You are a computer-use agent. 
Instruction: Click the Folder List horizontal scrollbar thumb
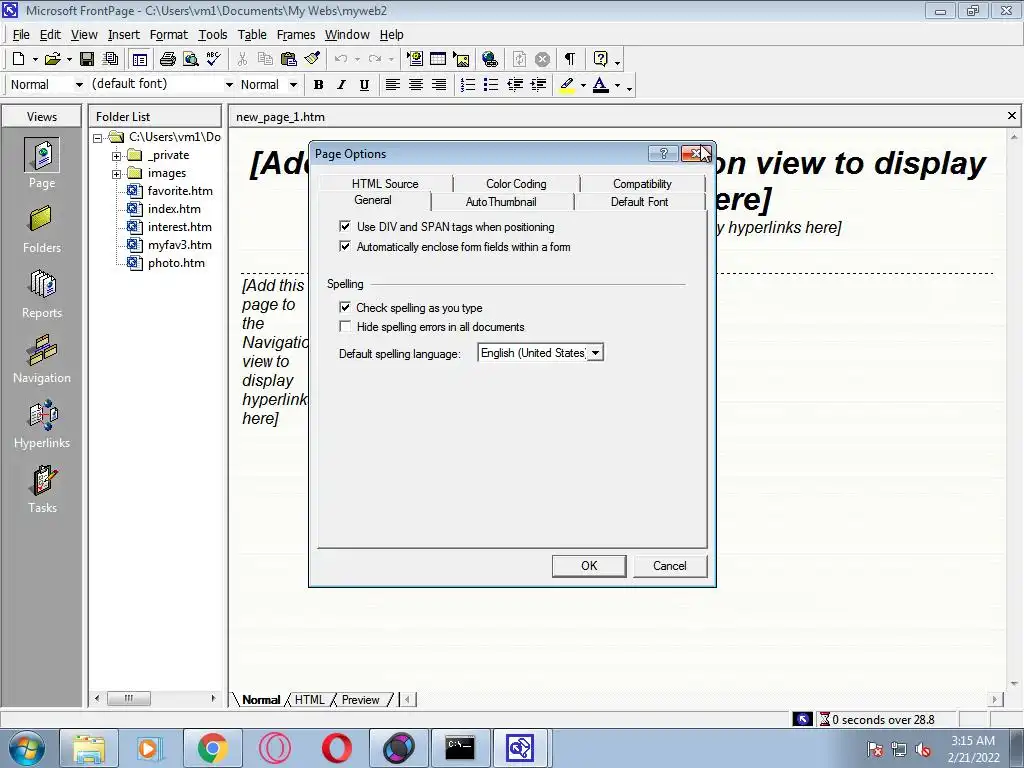(128, 698)
